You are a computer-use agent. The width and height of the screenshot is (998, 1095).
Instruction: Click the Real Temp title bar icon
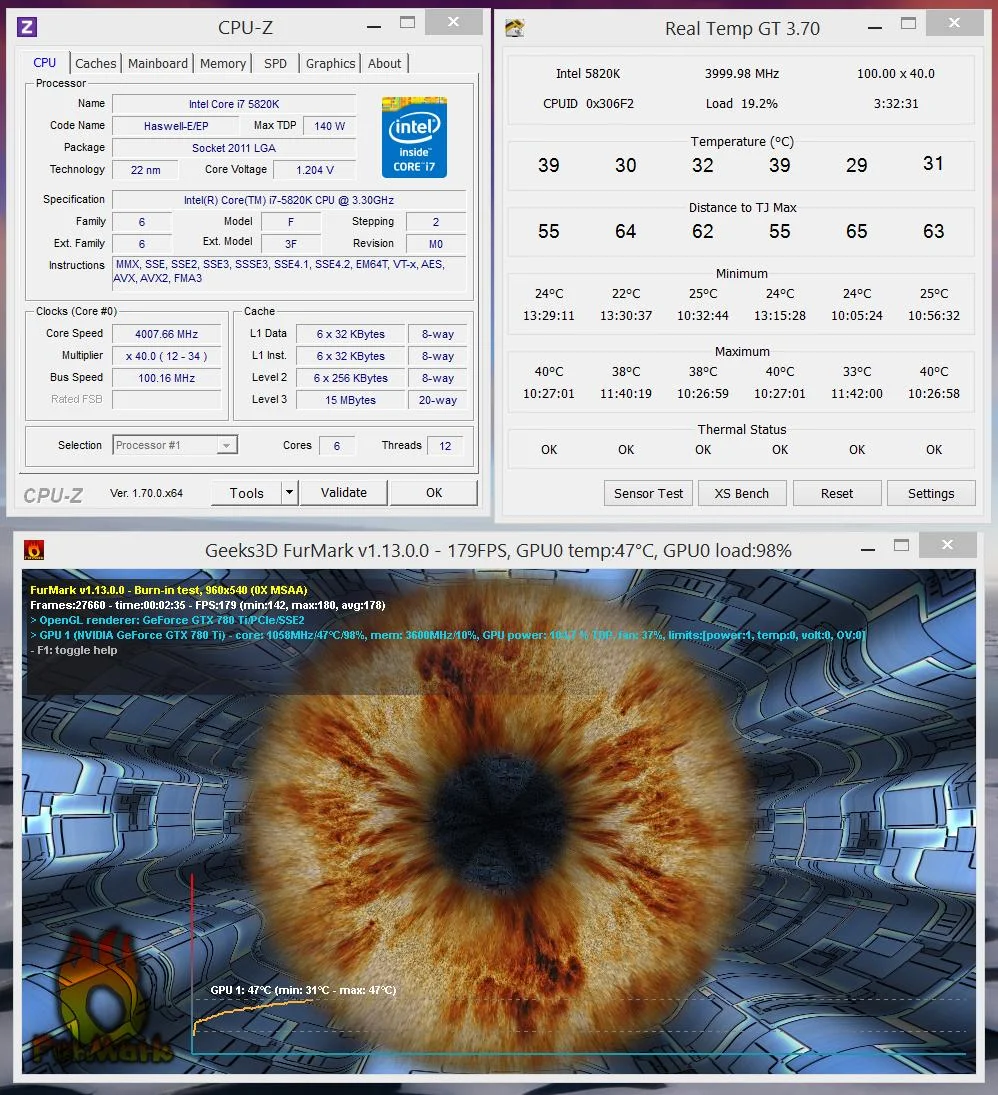(x=515, y=28)
